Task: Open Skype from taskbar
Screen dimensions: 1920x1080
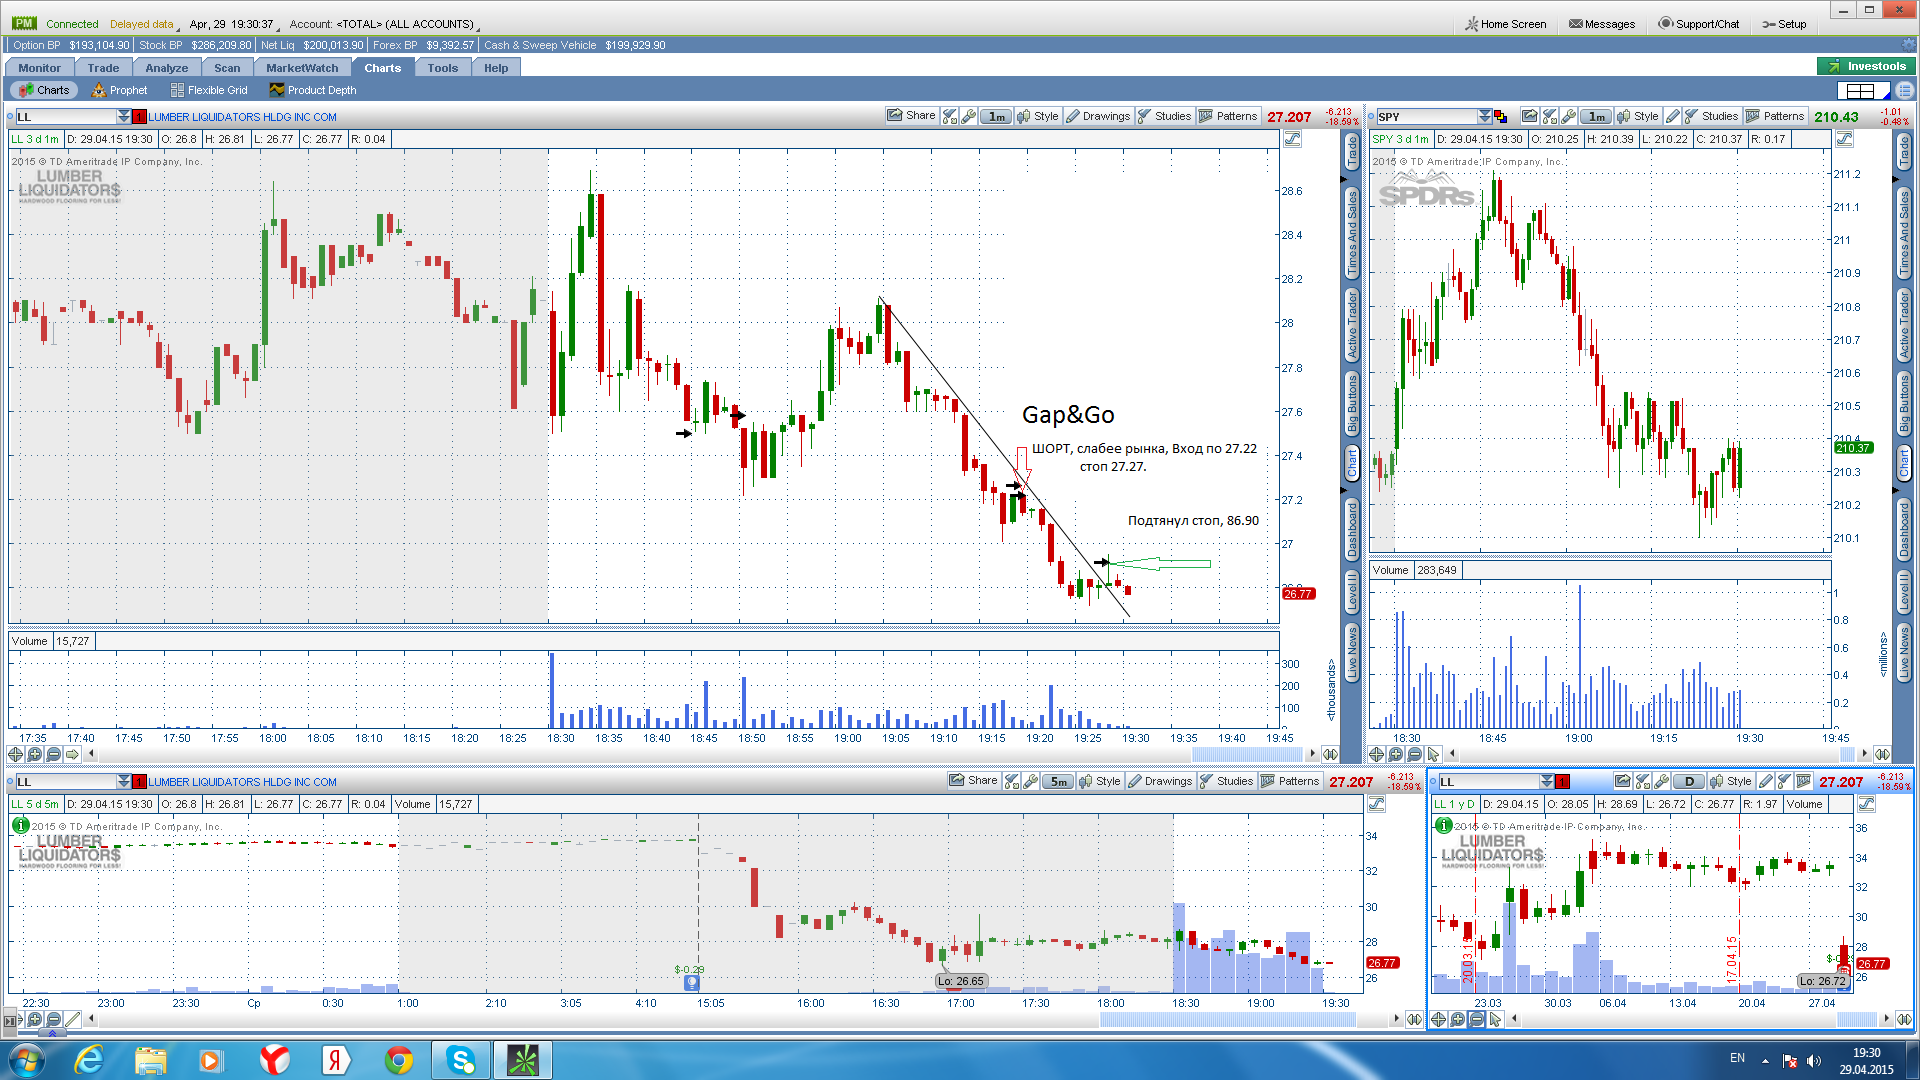Action: [x=461, y=1060]
